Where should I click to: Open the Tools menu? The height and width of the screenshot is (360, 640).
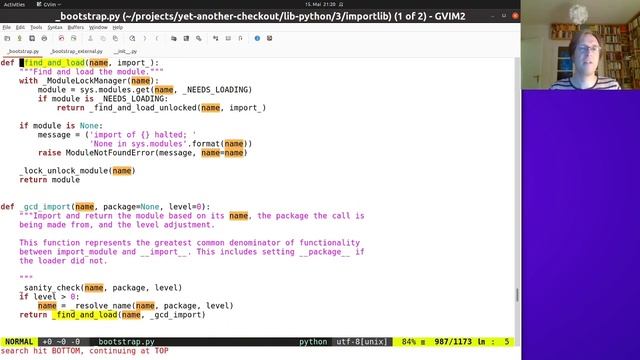[36, 27]
